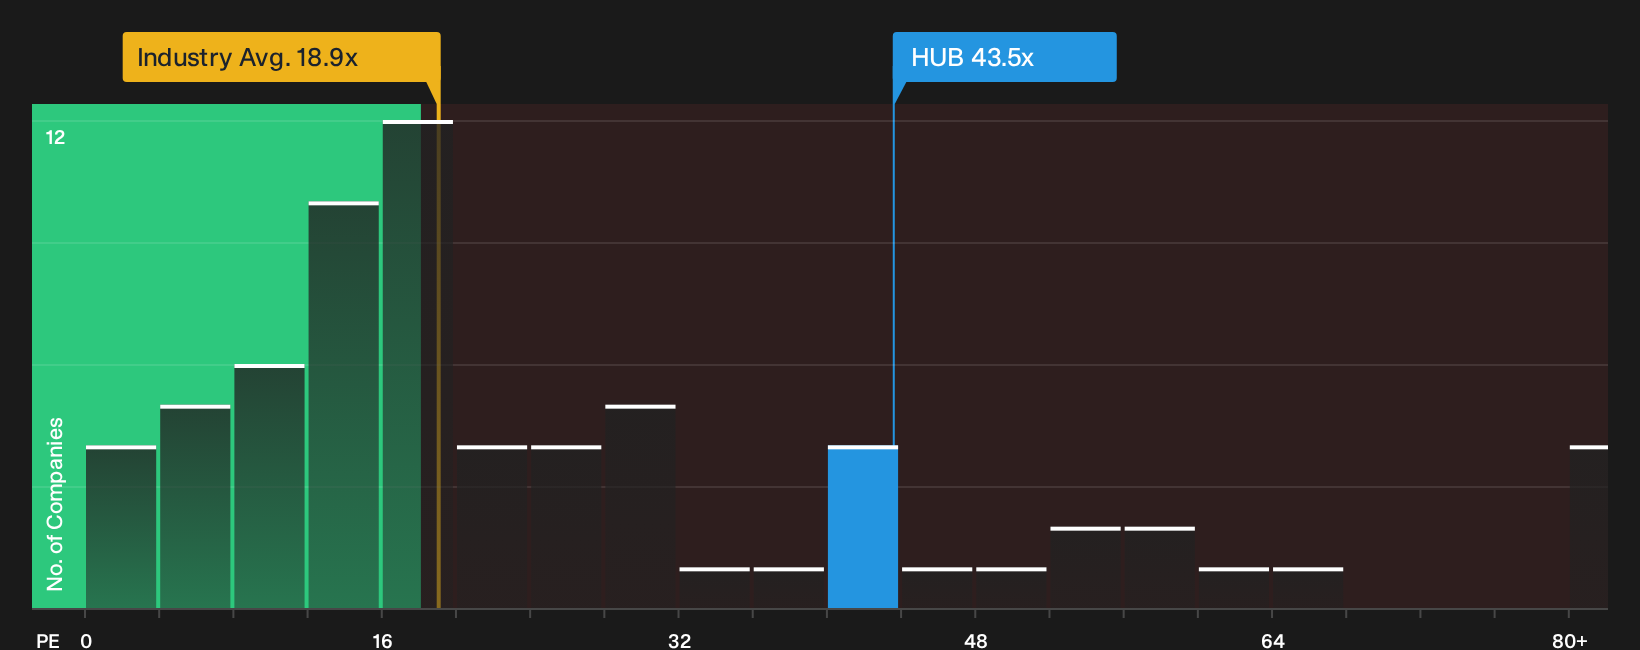1640x650 pixels.
Task: Click the PE axis title
Action: pyautogui.click(x=48, y=640)
